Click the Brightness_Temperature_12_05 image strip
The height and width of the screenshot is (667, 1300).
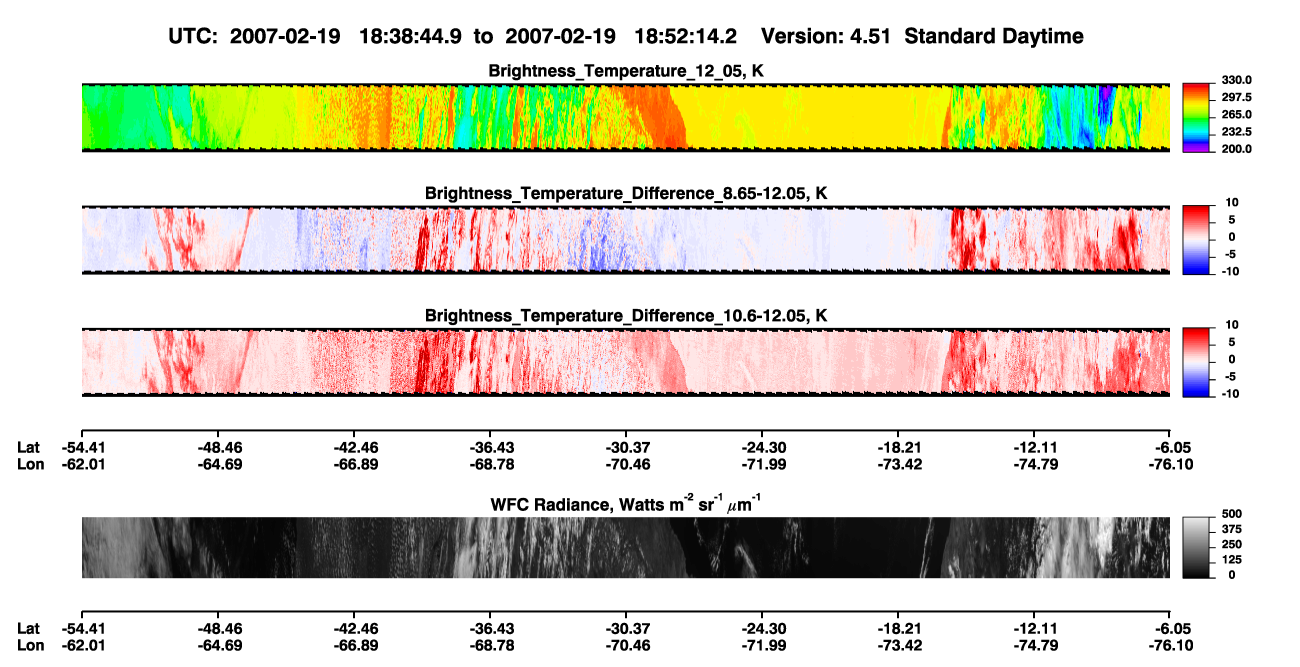tap(625, 118)
